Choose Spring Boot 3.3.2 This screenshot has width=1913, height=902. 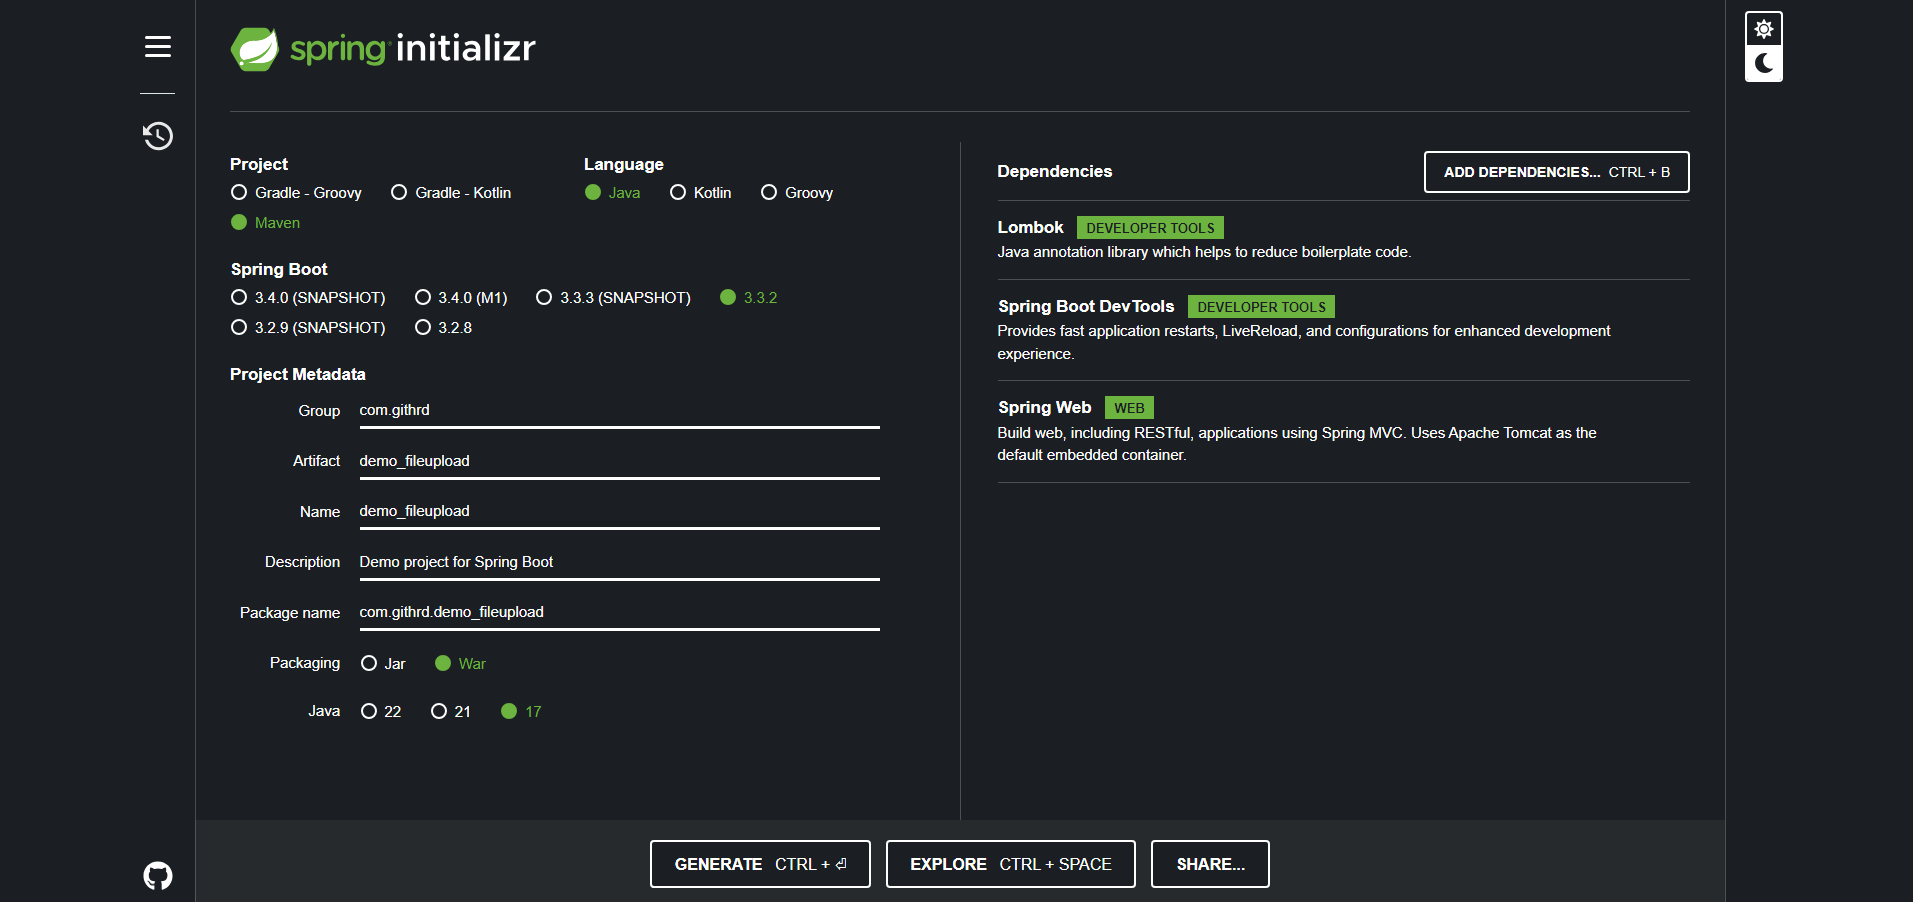[748, 297]
